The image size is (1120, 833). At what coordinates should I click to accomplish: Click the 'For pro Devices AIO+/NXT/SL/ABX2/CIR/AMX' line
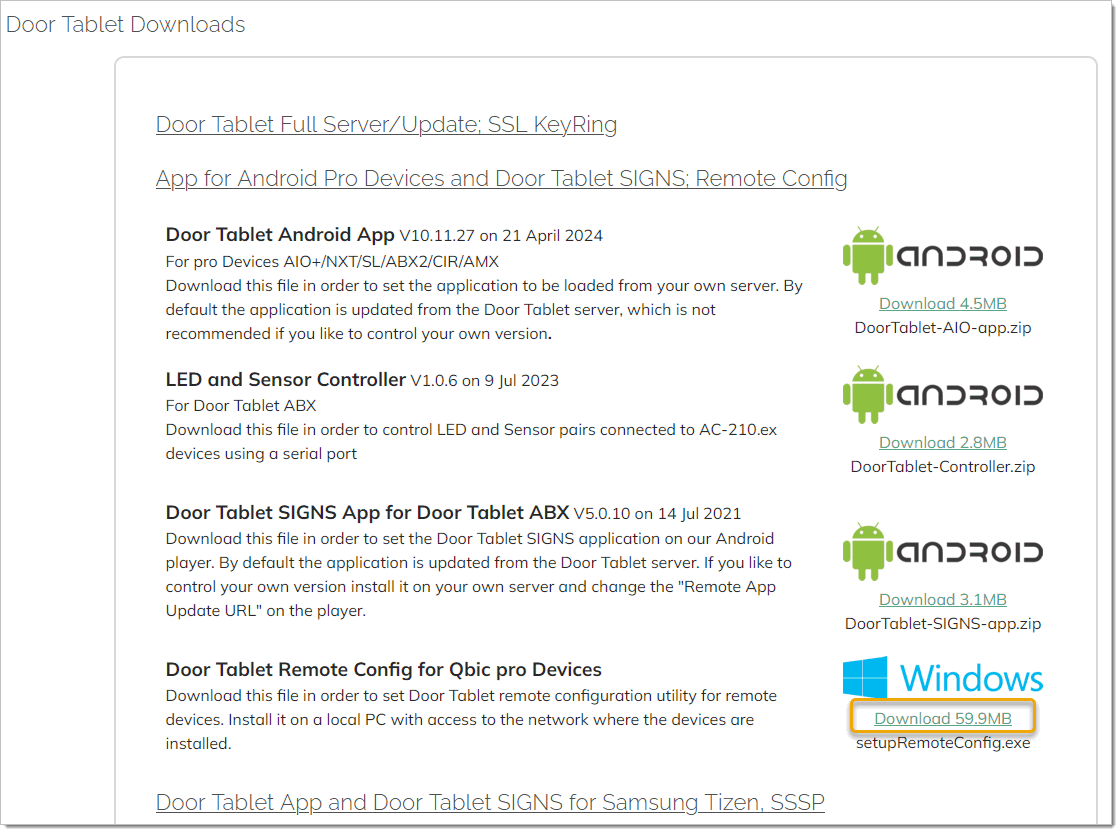point(332,262)
